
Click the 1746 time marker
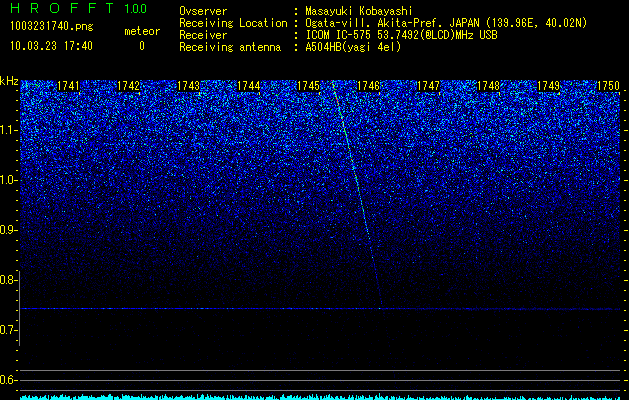(x=368, y=86)
